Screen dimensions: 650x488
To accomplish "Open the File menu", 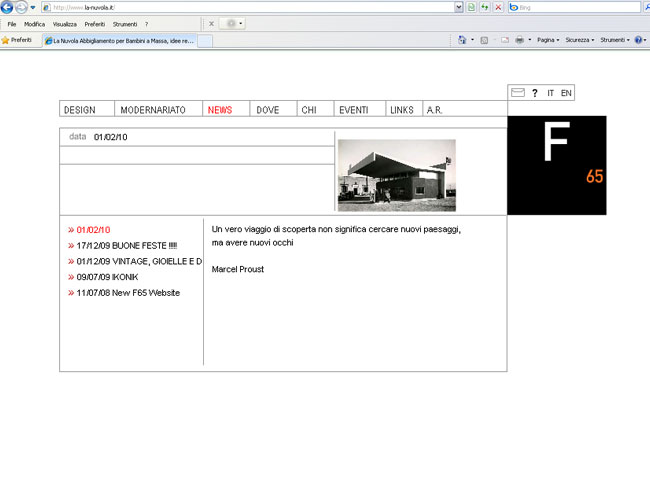I will coord(12,24).
